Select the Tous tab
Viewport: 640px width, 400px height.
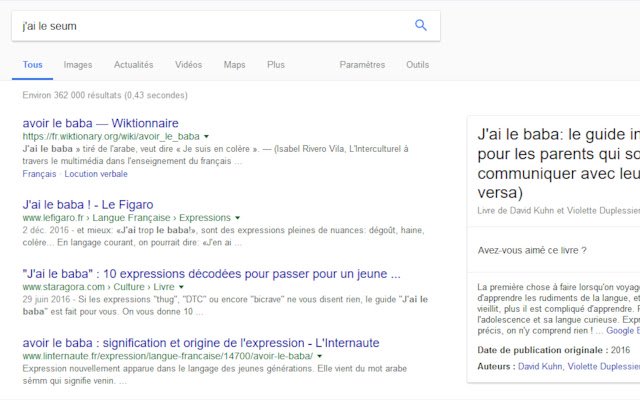click(33, 64)
